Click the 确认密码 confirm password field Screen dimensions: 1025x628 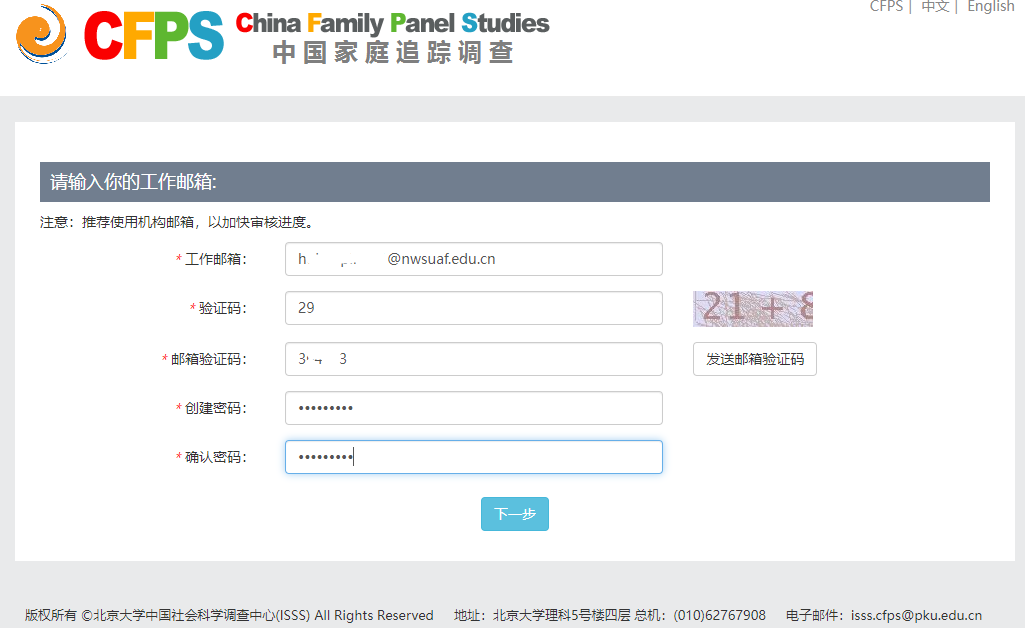[473, 457]
